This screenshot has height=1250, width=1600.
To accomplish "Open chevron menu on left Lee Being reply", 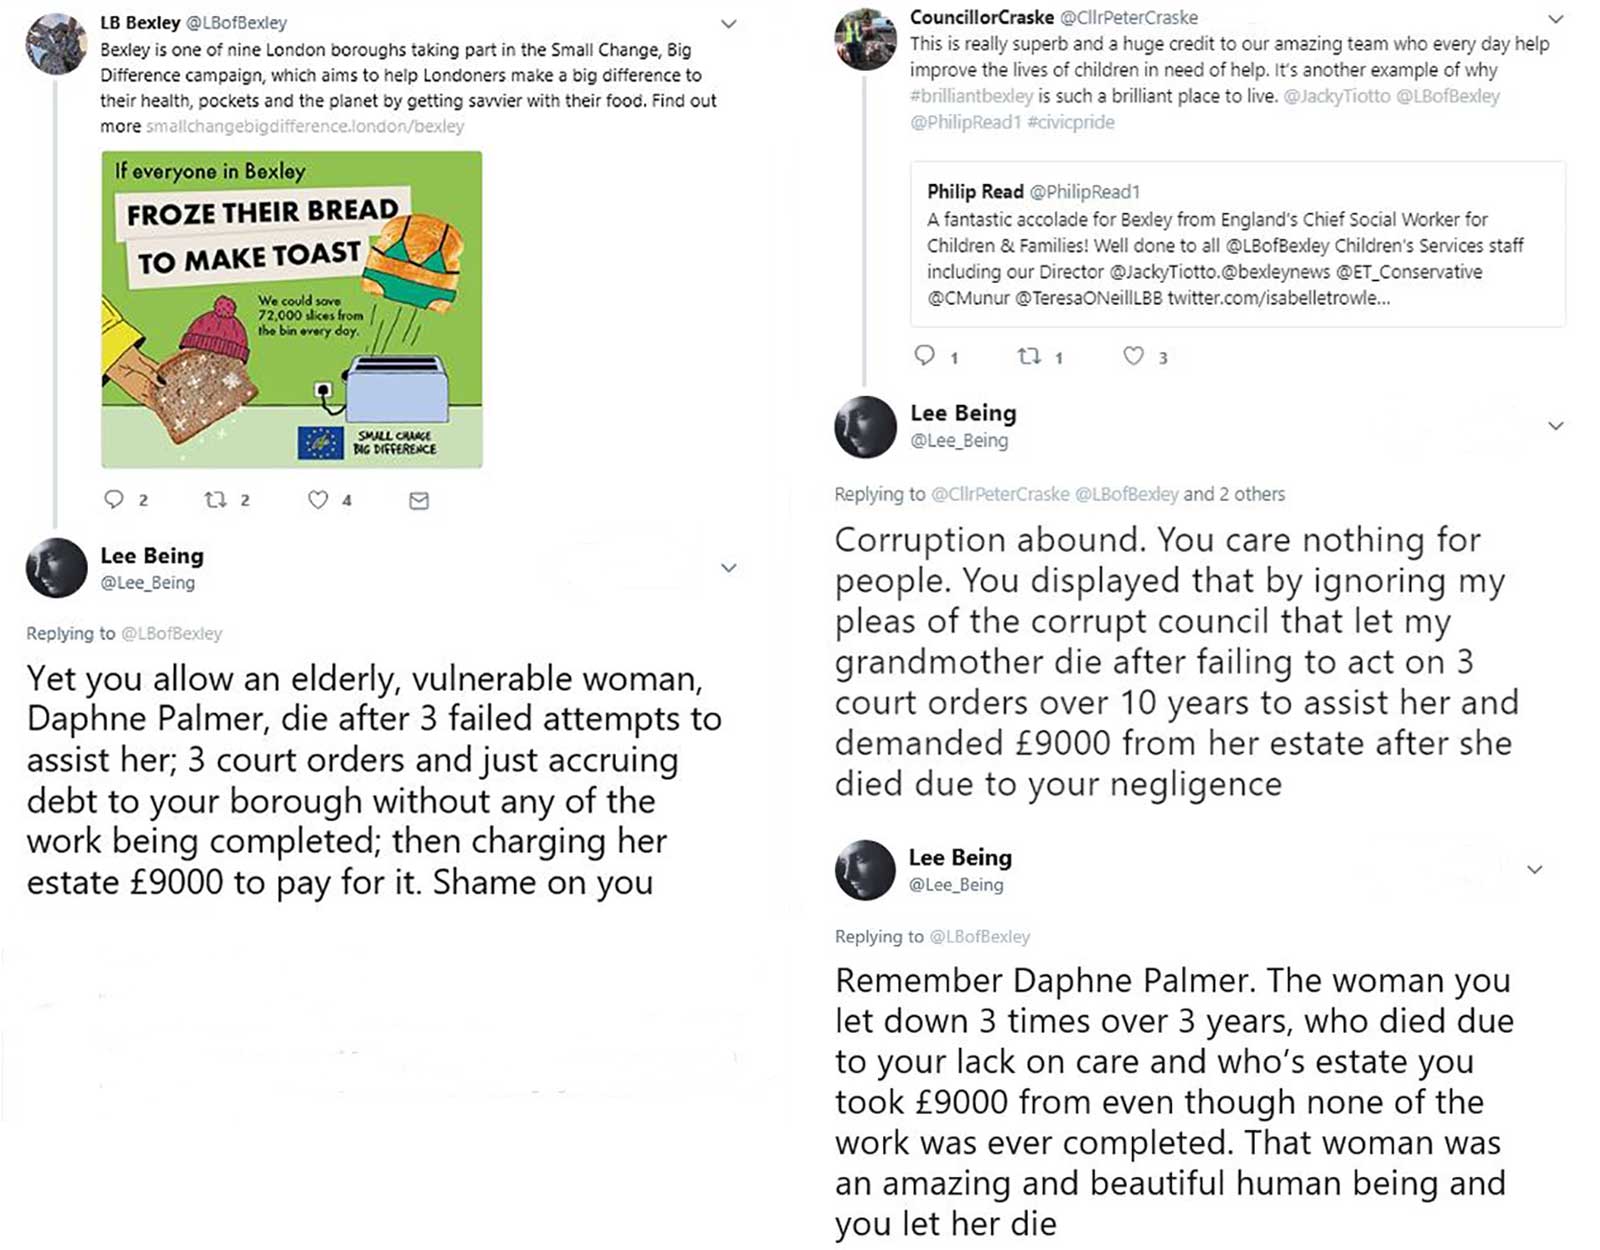I will tap(729, 568).
